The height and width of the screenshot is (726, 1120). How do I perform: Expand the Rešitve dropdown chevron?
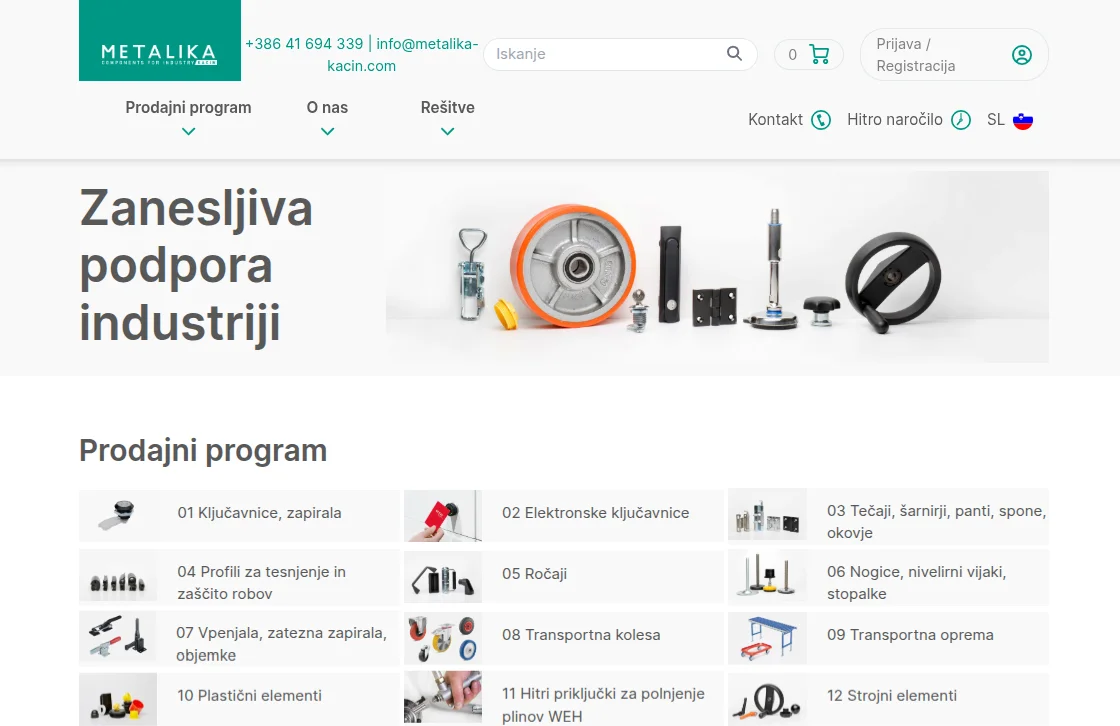pyautogui.click(x=447, y=130)
